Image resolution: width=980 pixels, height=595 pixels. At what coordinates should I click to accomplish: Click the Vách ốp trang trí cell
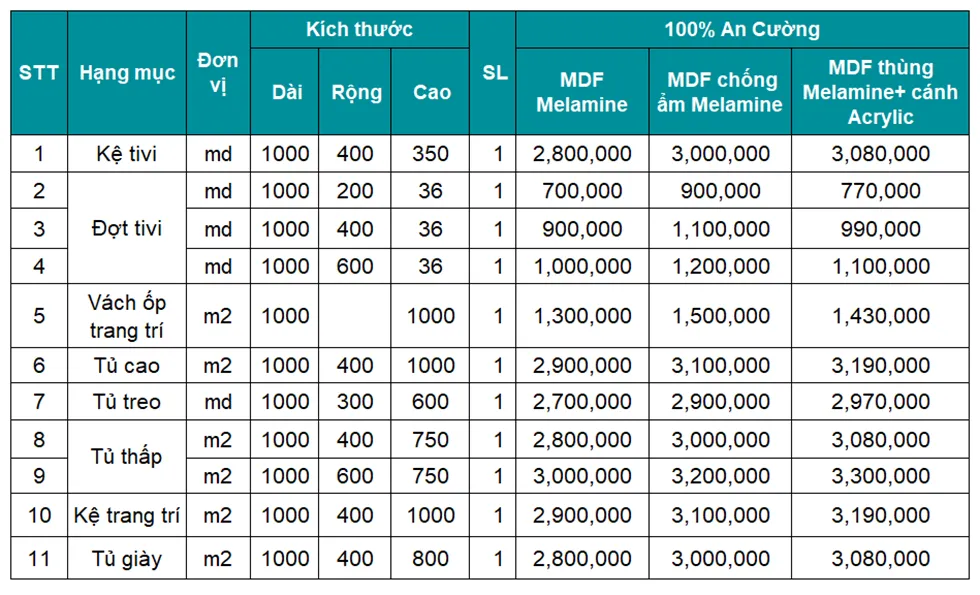point(127,316)
